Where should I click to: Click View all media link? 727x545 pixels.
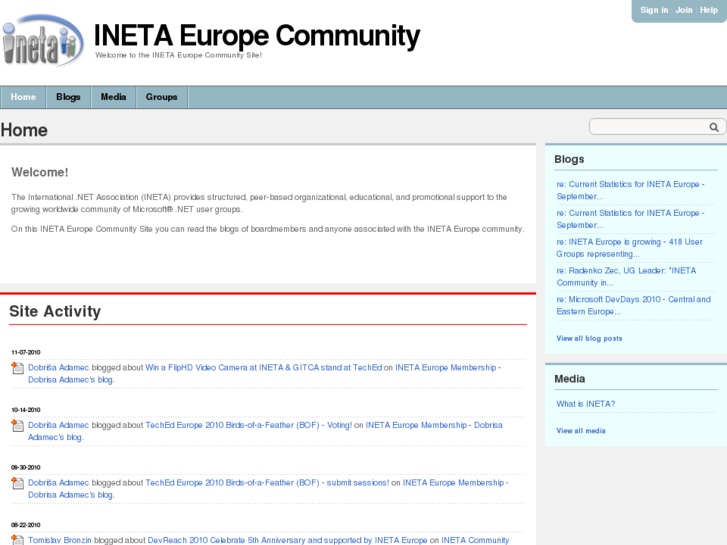click(581, 431)
